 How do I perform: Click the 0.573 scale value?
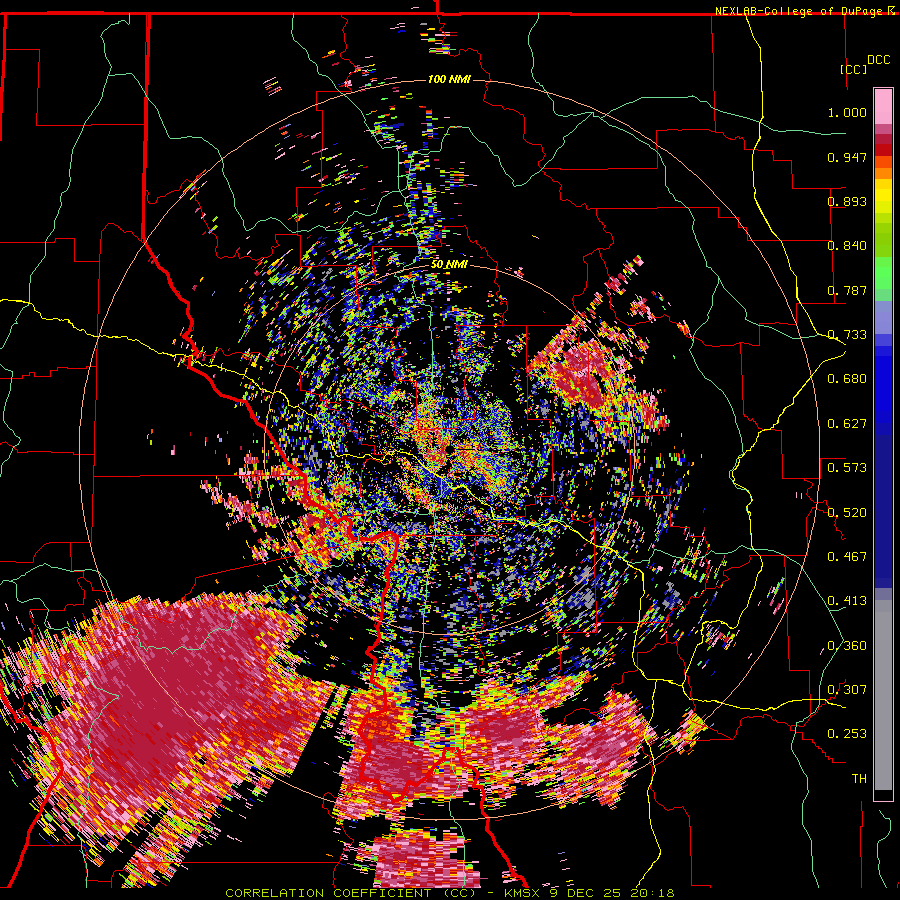(x=847, y=468)
